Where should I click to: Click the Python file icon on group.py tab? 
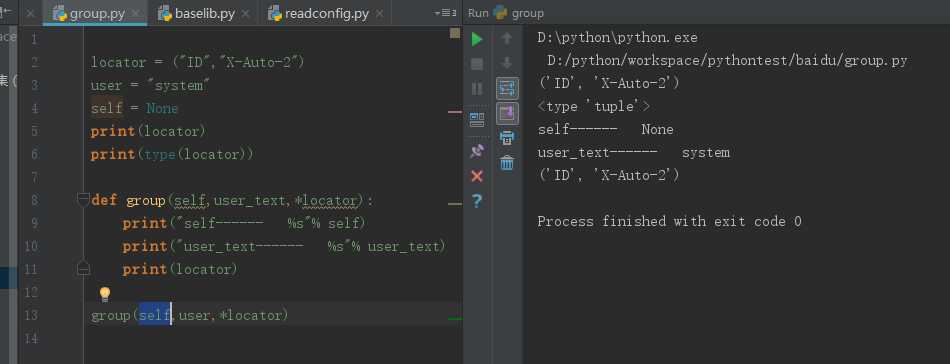(60, 13)
